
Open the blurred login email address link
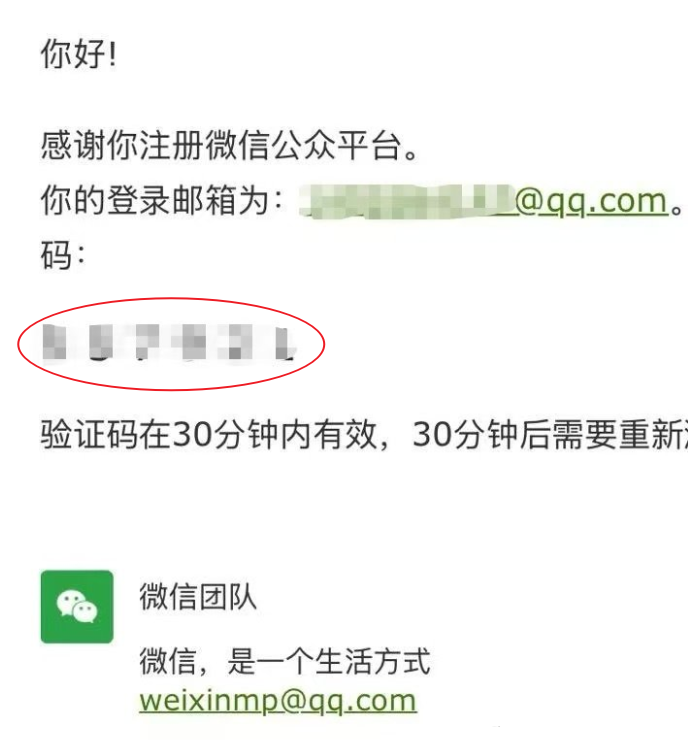(483, 202)
